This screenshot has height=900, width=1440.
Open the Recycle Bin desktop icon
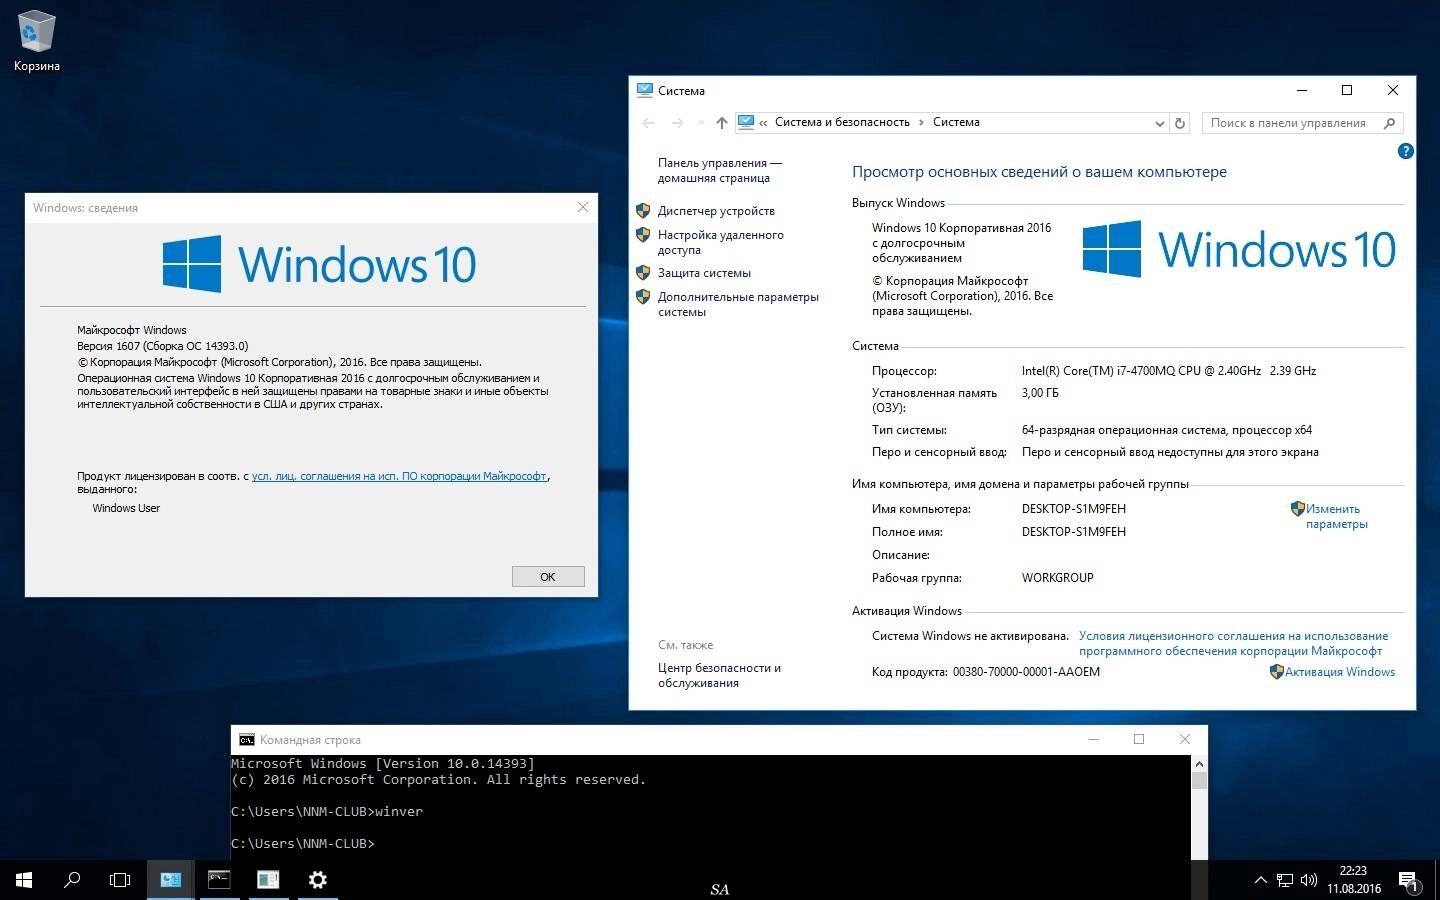point(37,42)
